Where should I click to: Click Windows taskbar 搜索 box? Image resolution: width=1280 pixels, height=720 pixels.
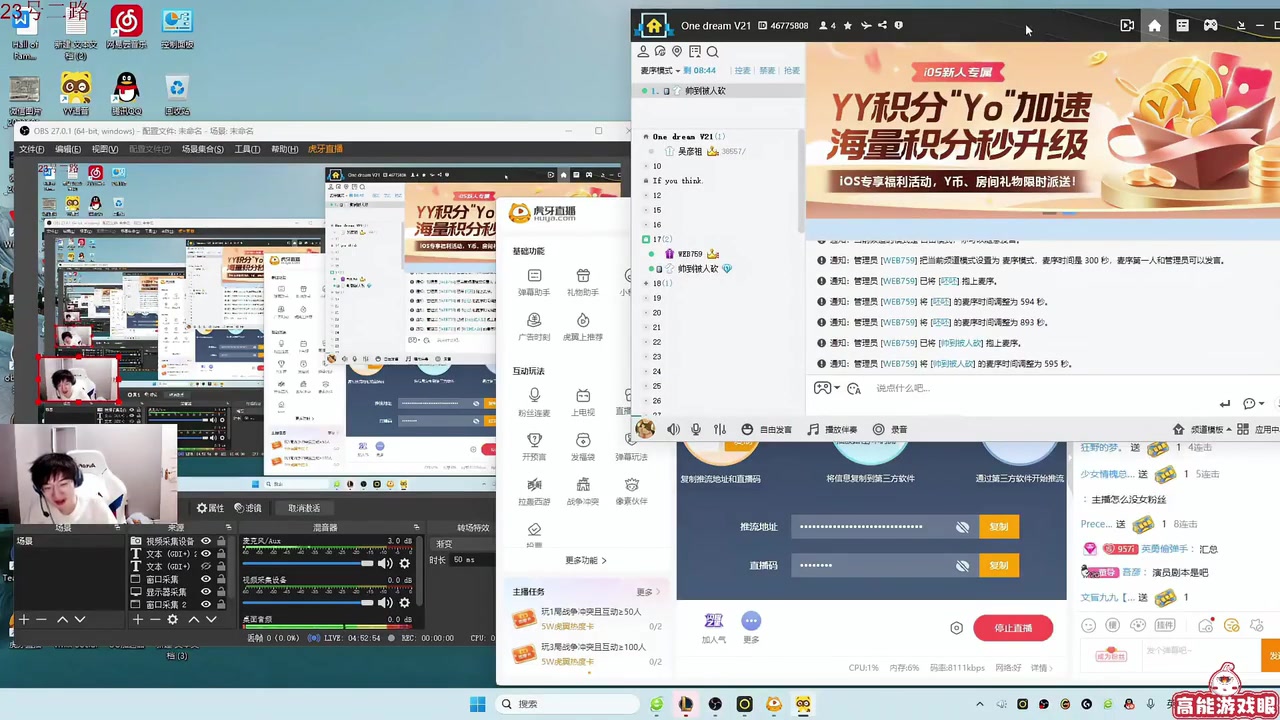(568, 704)
